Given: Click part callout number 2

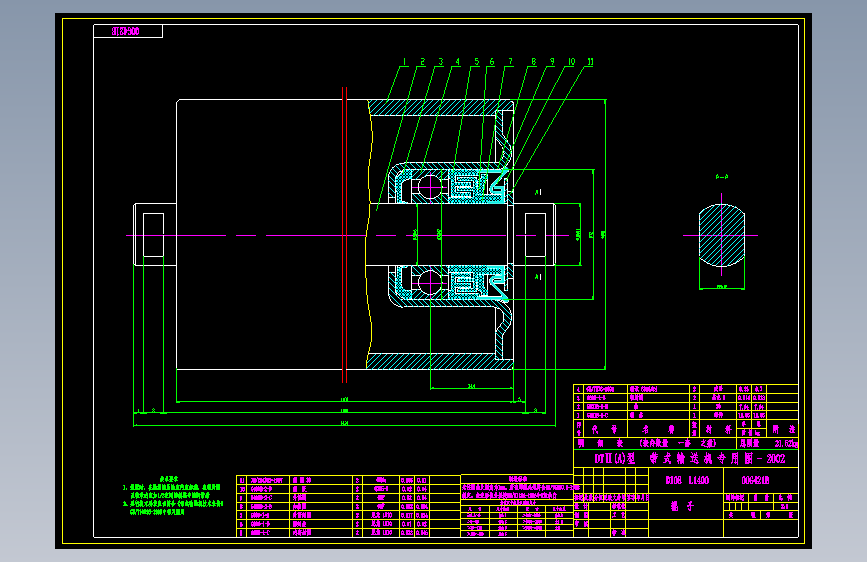Looking at the screenshot, I should click(423, 62).
